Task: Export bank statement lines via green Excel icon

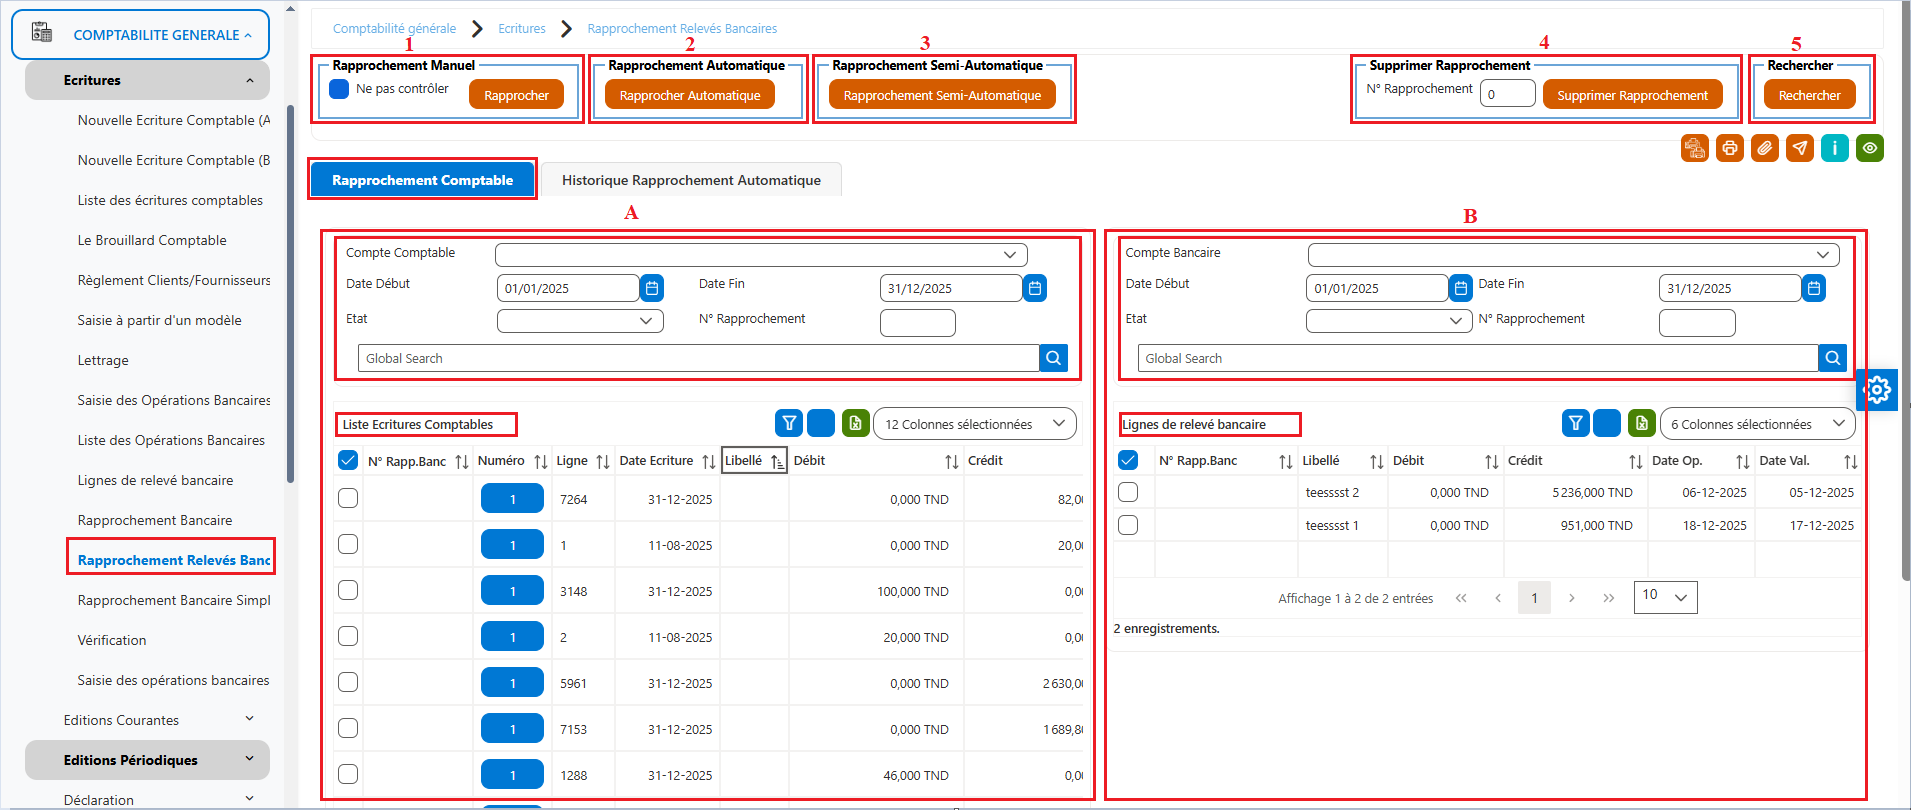Action: (x=1642, y=423)
